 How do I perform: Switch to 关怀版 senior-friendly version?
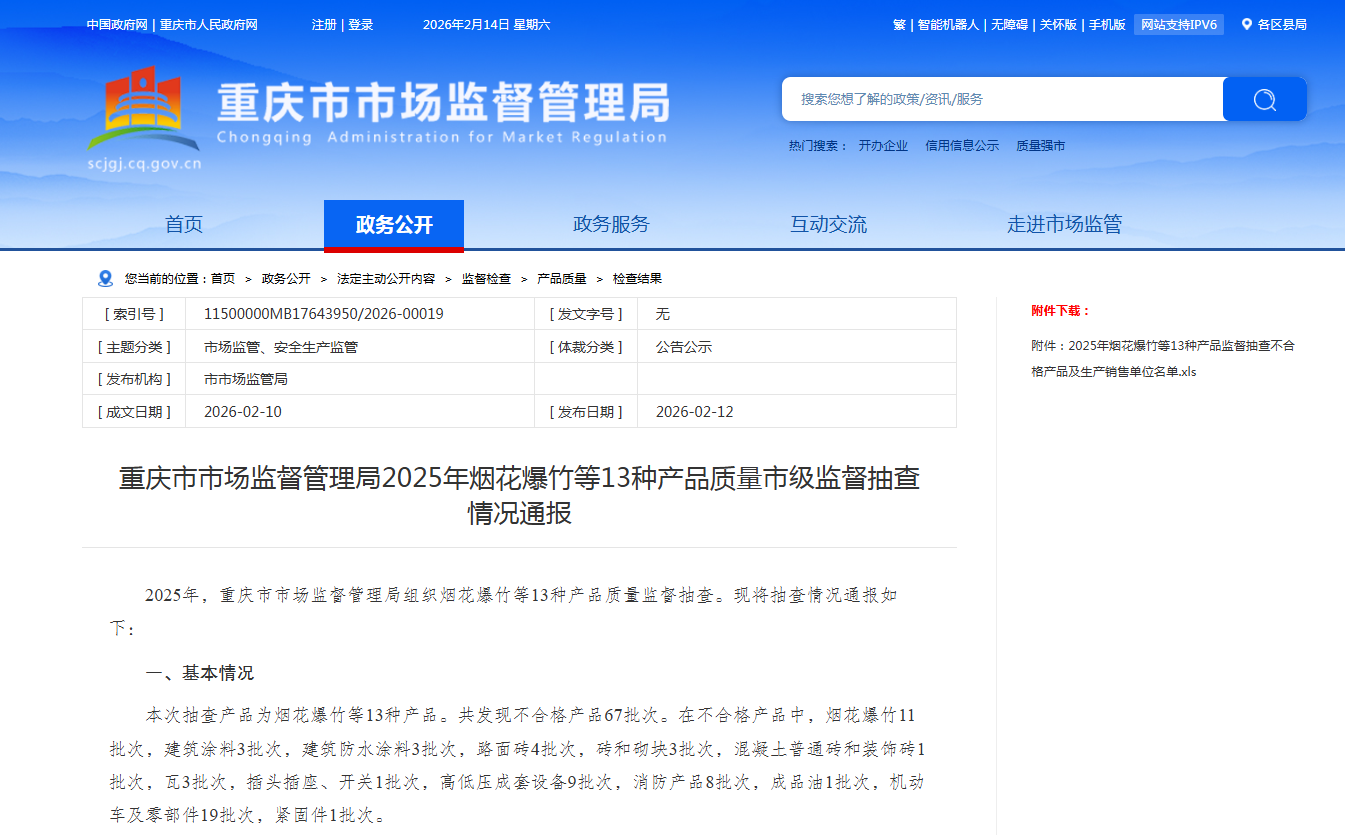pos(1058,25)
